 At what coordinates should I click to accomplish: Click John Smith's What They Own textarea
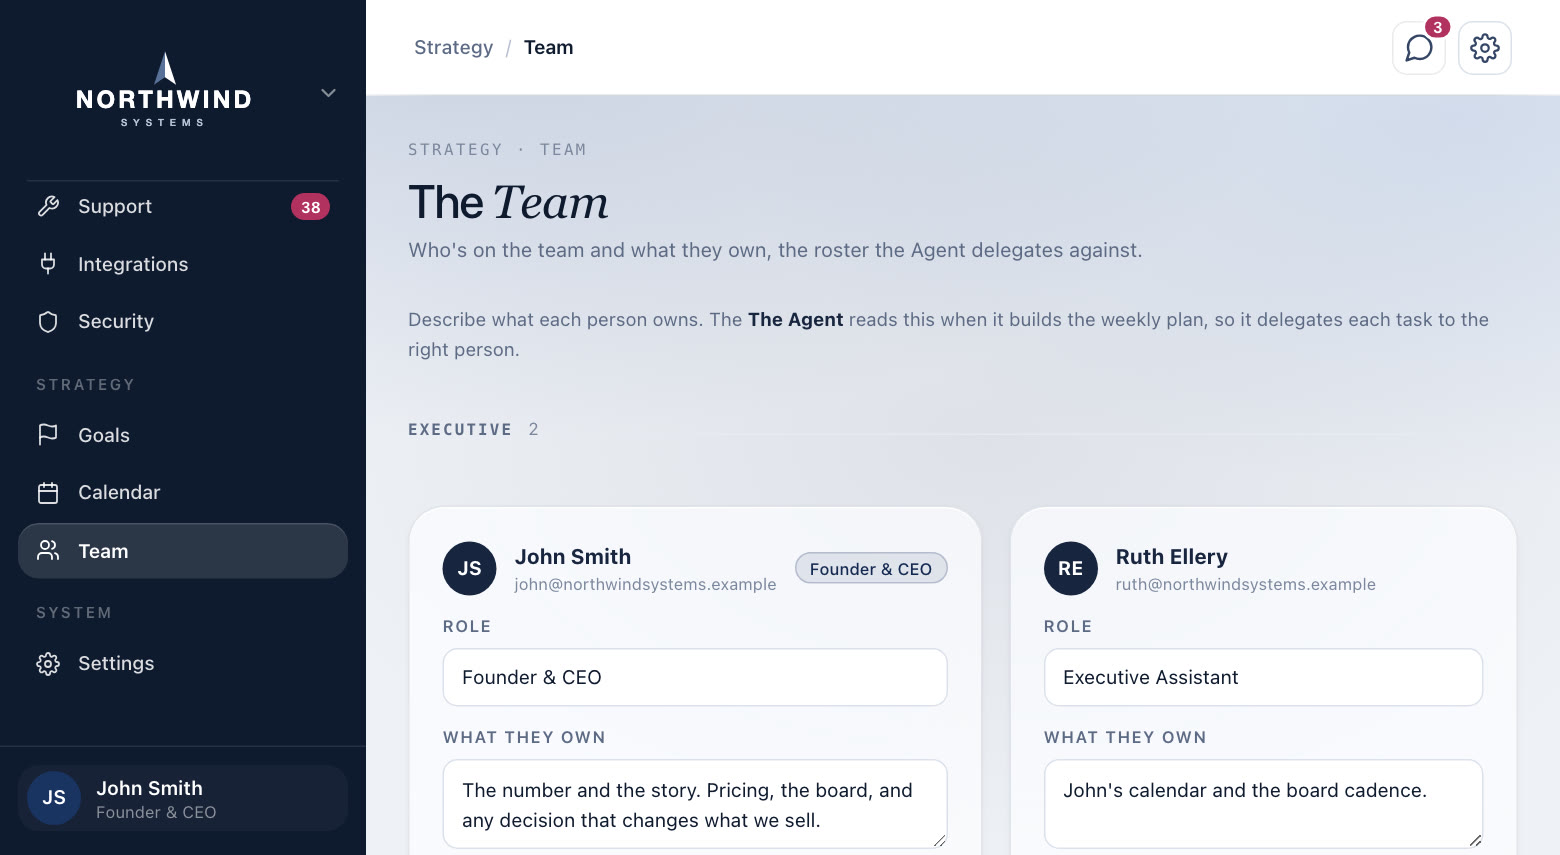tap(695, 804)
